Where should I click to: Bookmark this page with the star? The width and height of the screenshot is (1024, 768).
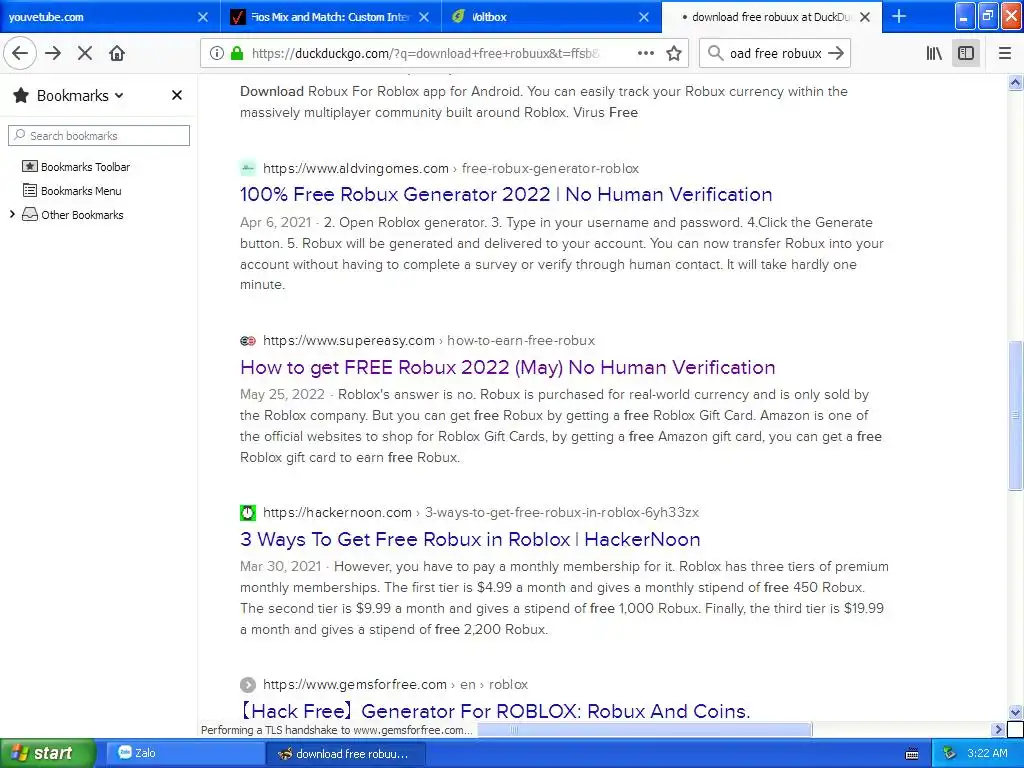674,54
